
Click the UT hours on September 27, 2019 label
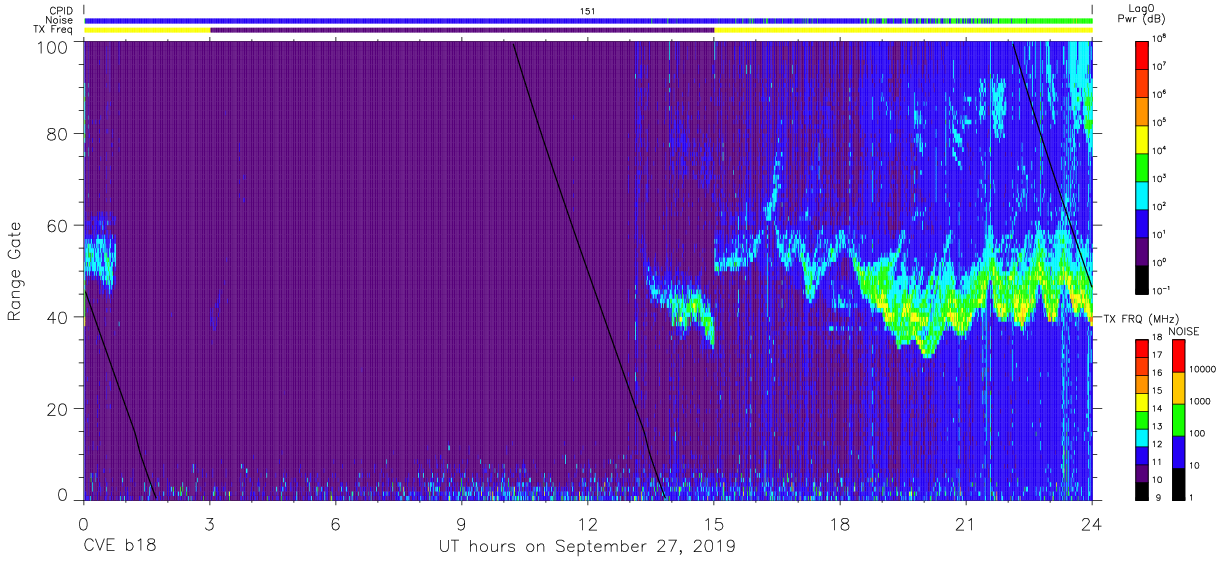pos(587,547)
